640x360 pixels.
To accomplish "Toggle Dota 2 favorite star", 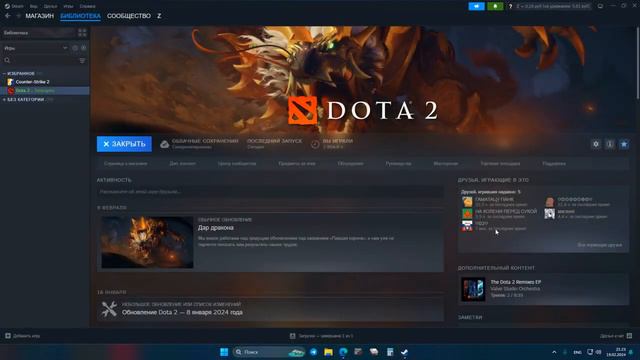I will tap(624, 144).
